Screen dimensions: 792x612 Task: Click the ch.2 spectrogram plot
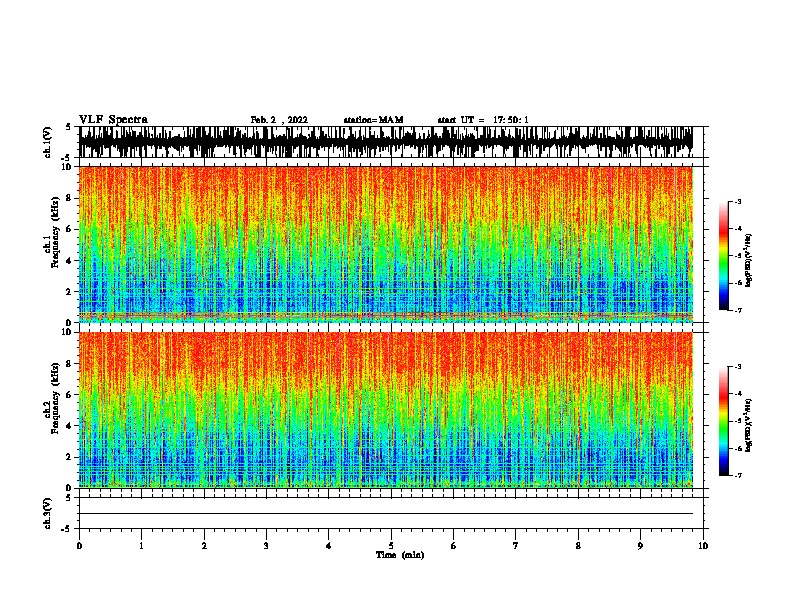coord(386,410)
